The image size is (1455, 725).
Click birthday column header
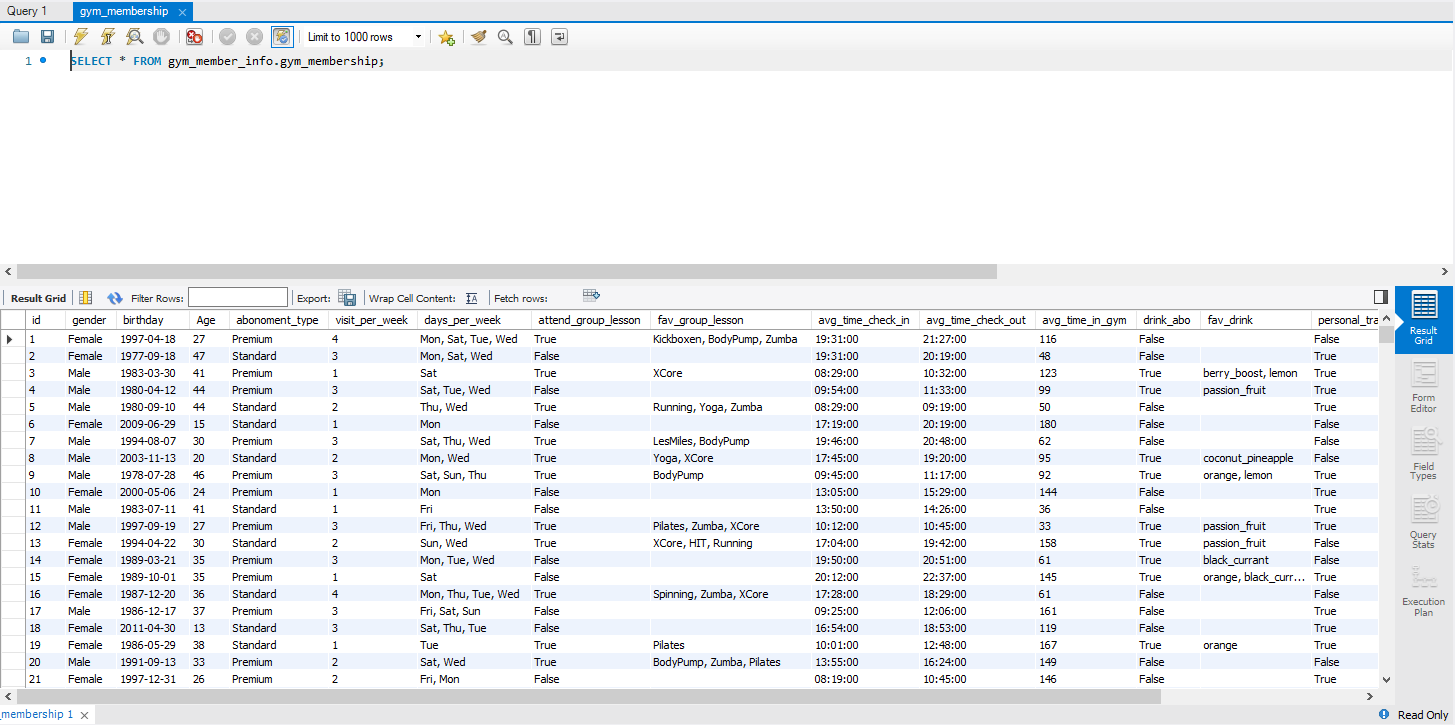click(152, 320)
